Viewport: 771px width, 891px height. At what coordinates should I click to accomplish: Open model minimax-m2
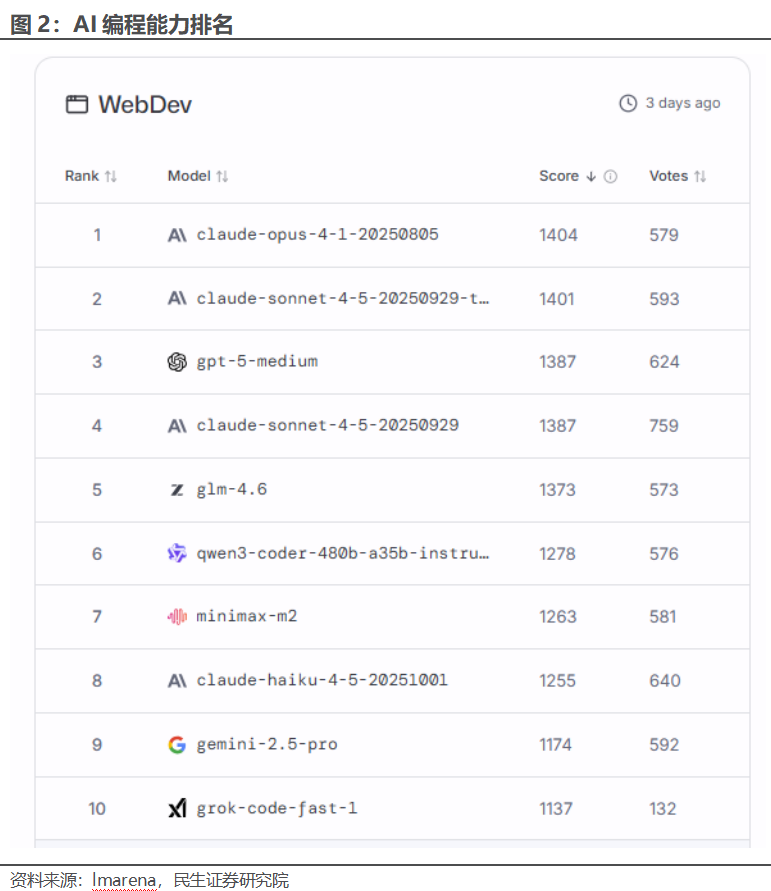coord(247,617)
